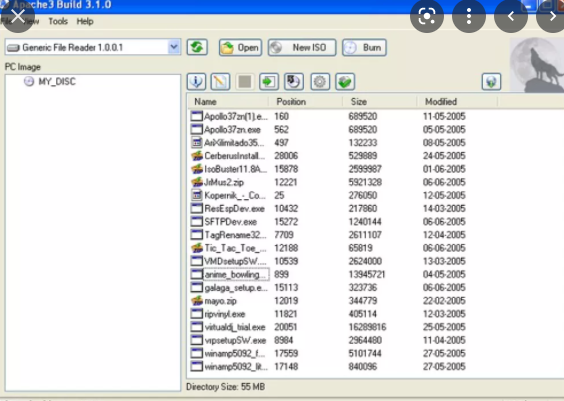Select SFTPDev.exe file
The height and width of the screenshot is (401, 564).
(230, 222)
